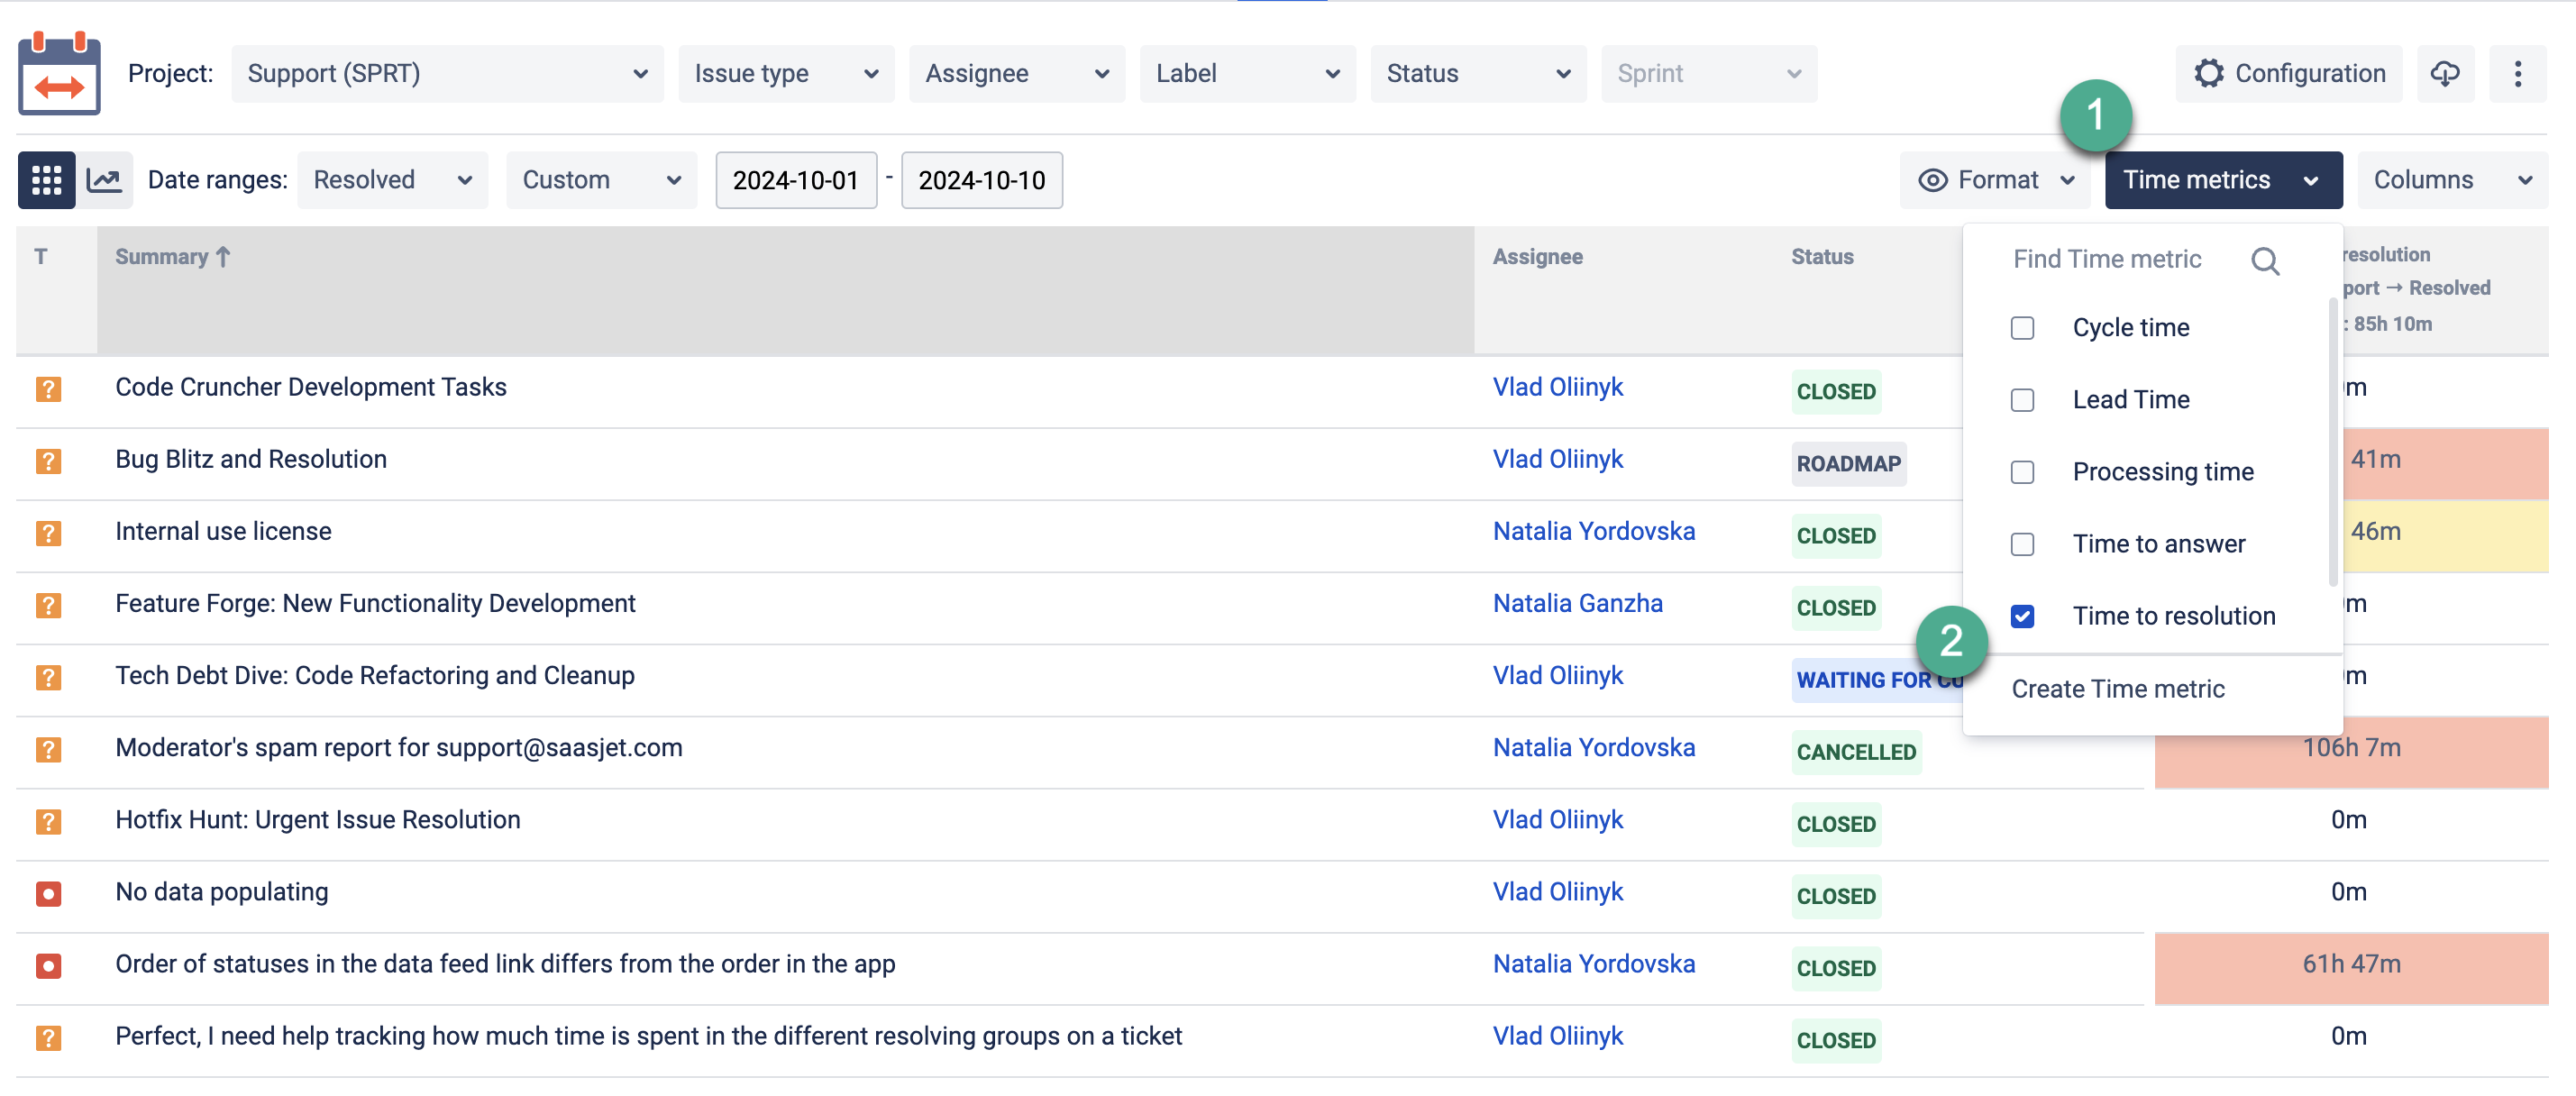Open the Columns dropdown
The height and width of the screenshot is (1096, 2576).
[x=2451, y=180]
